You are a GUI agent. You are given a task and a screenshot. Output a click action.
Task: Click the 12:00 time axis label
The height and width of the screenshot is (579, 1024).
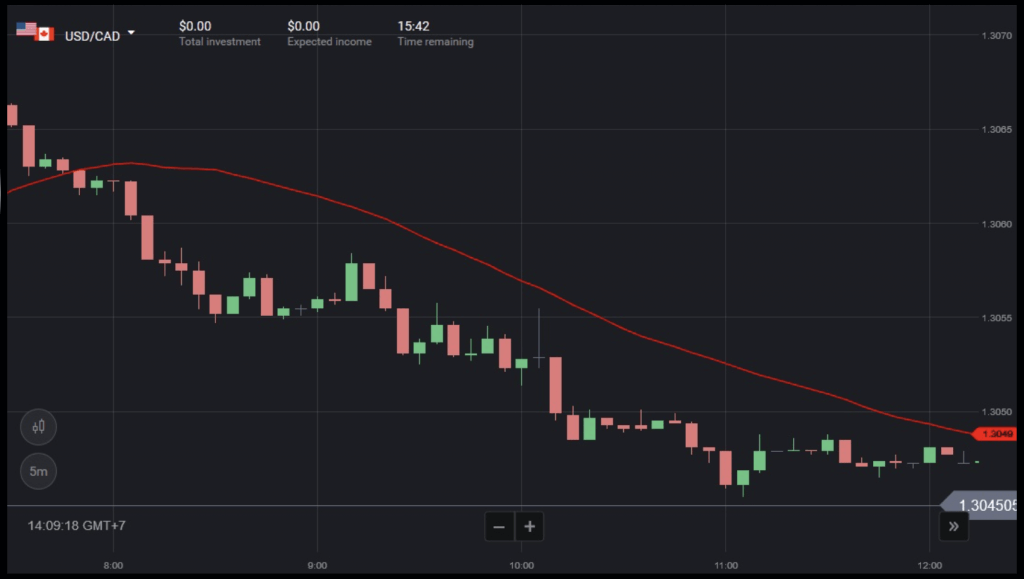pyautogui.click(x=930, y=565)
